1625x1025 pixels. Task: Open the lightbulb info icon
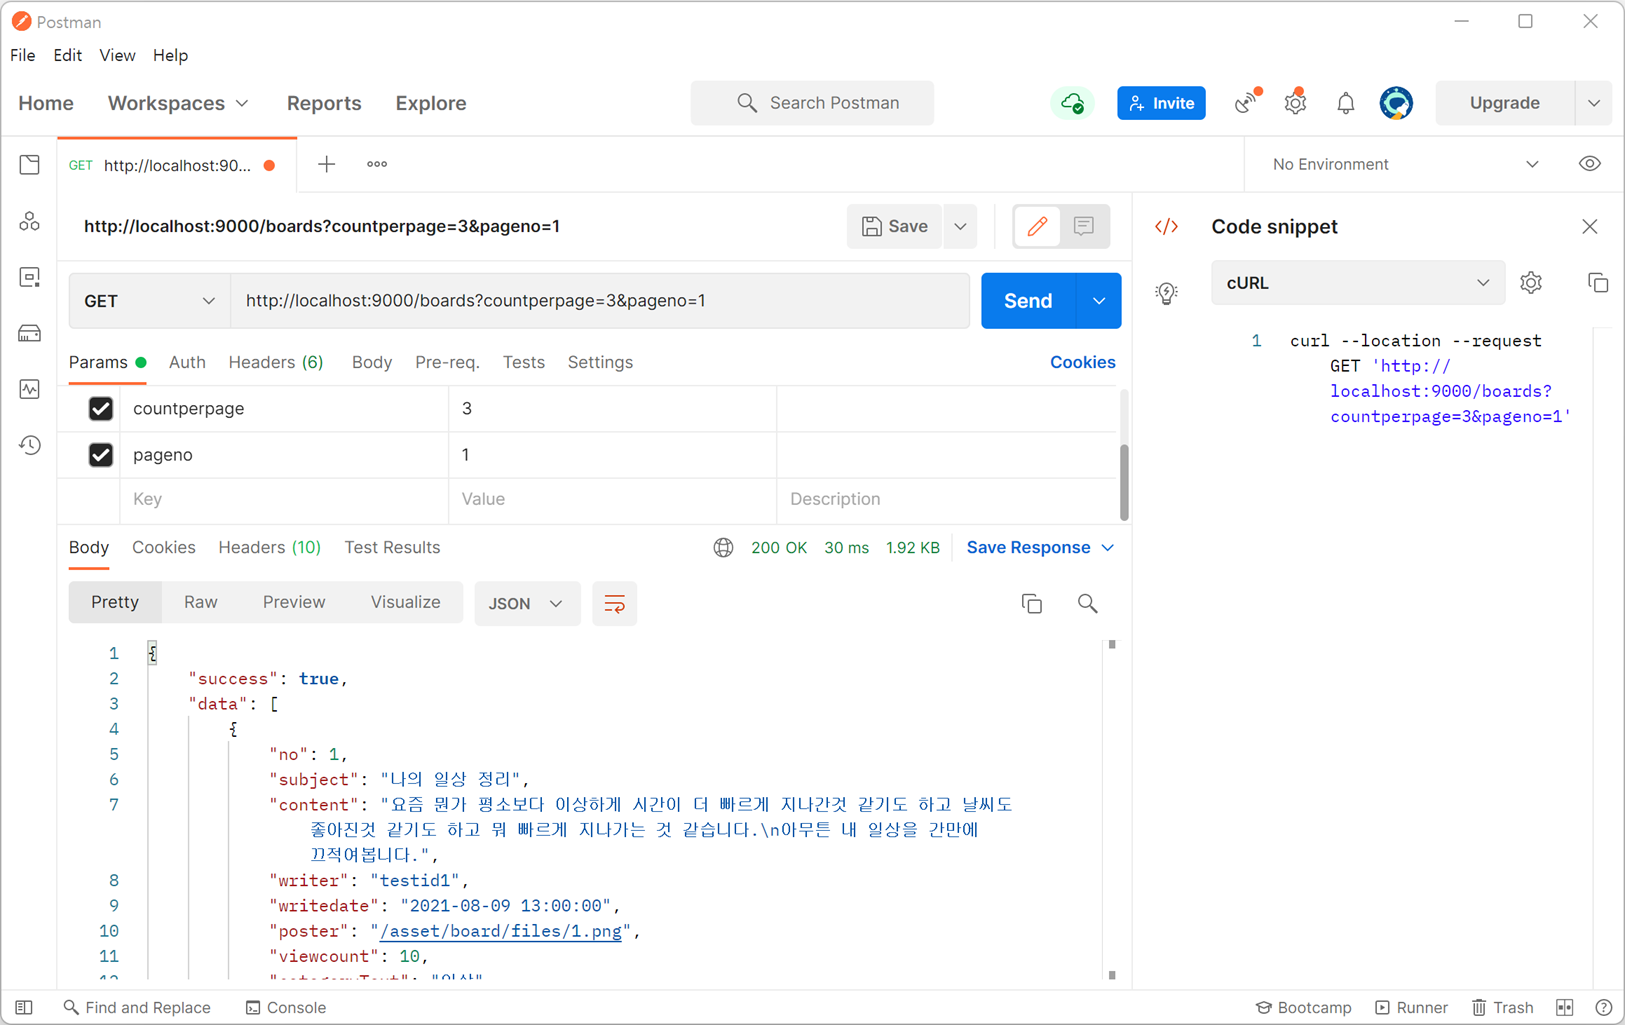coord(1167,292)
